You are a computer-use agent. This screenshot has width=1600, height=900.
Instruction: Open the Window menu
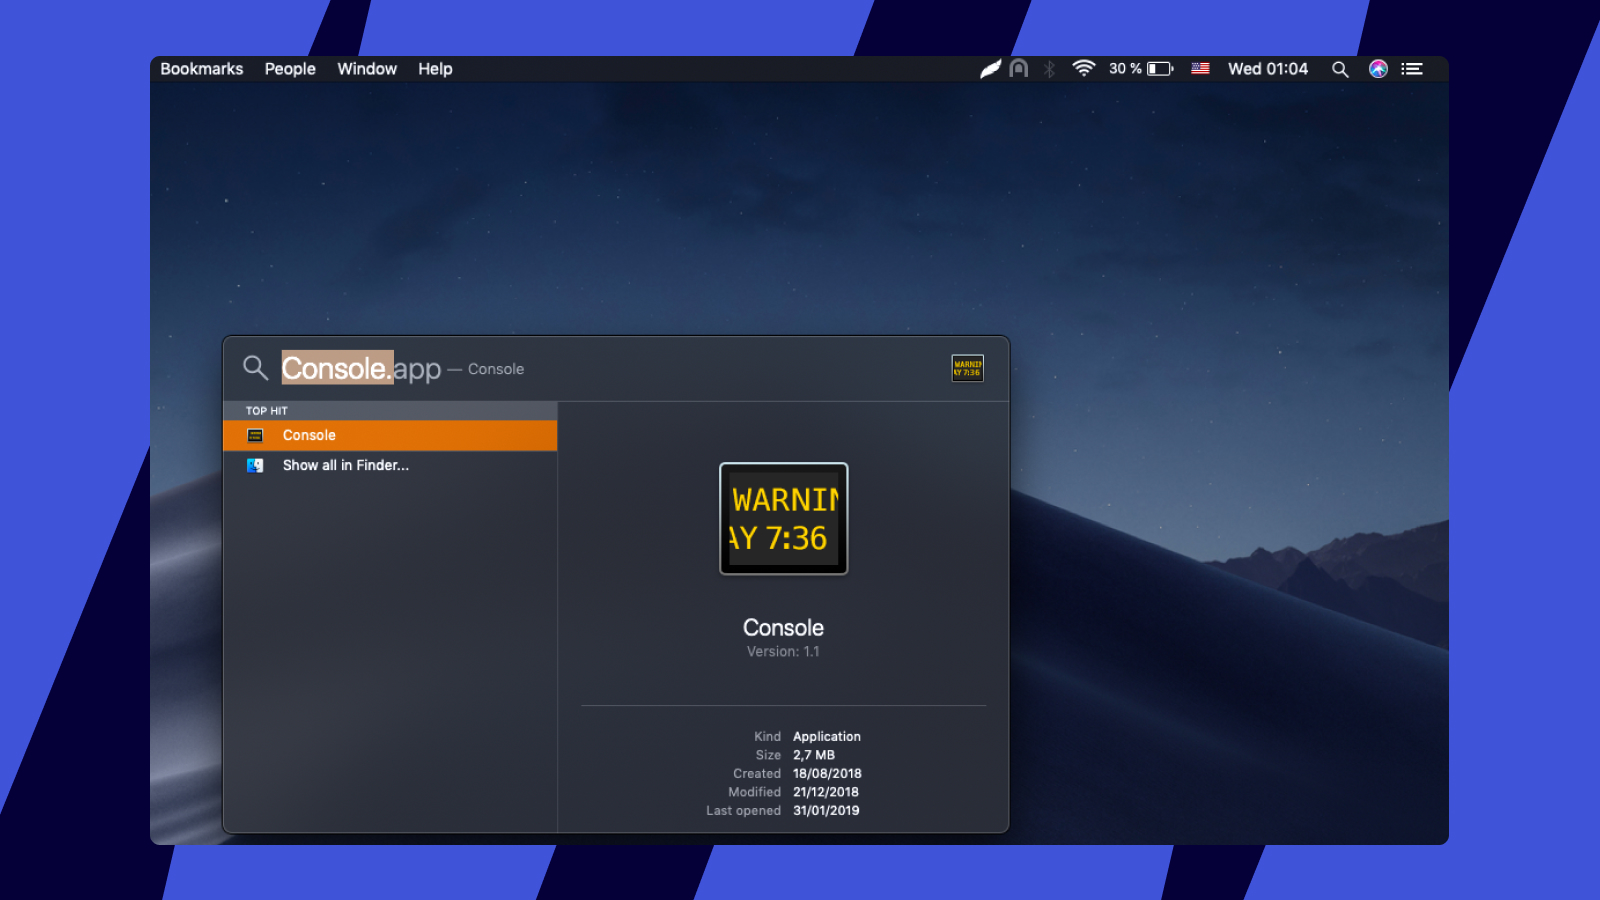(367, 69)
